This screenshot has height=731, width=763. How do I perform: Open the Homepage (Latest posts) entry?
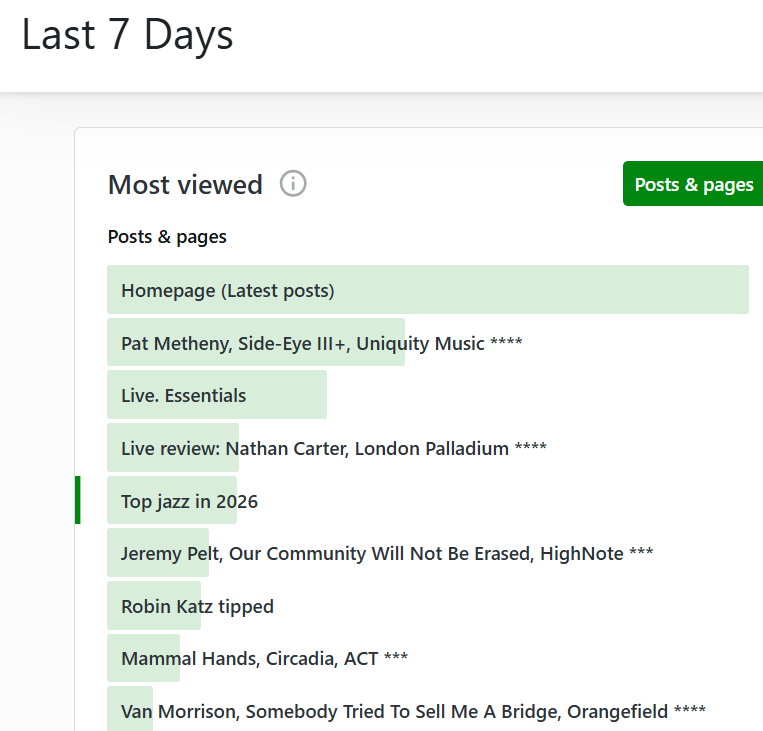click(x=227, y=291)
